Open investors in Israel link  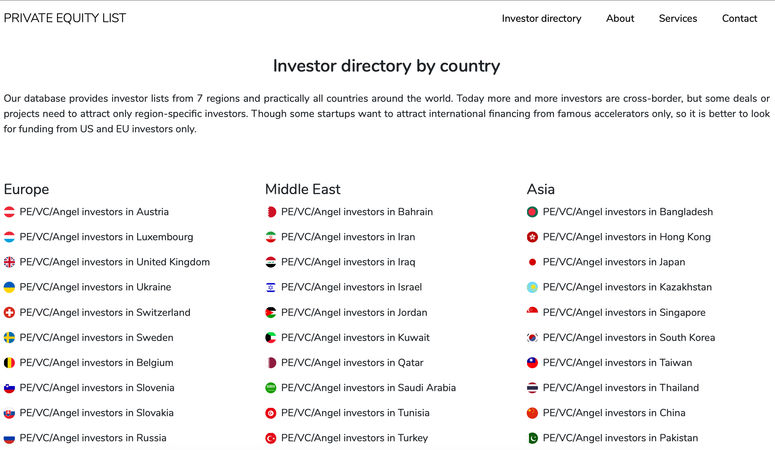click(351, 287)
